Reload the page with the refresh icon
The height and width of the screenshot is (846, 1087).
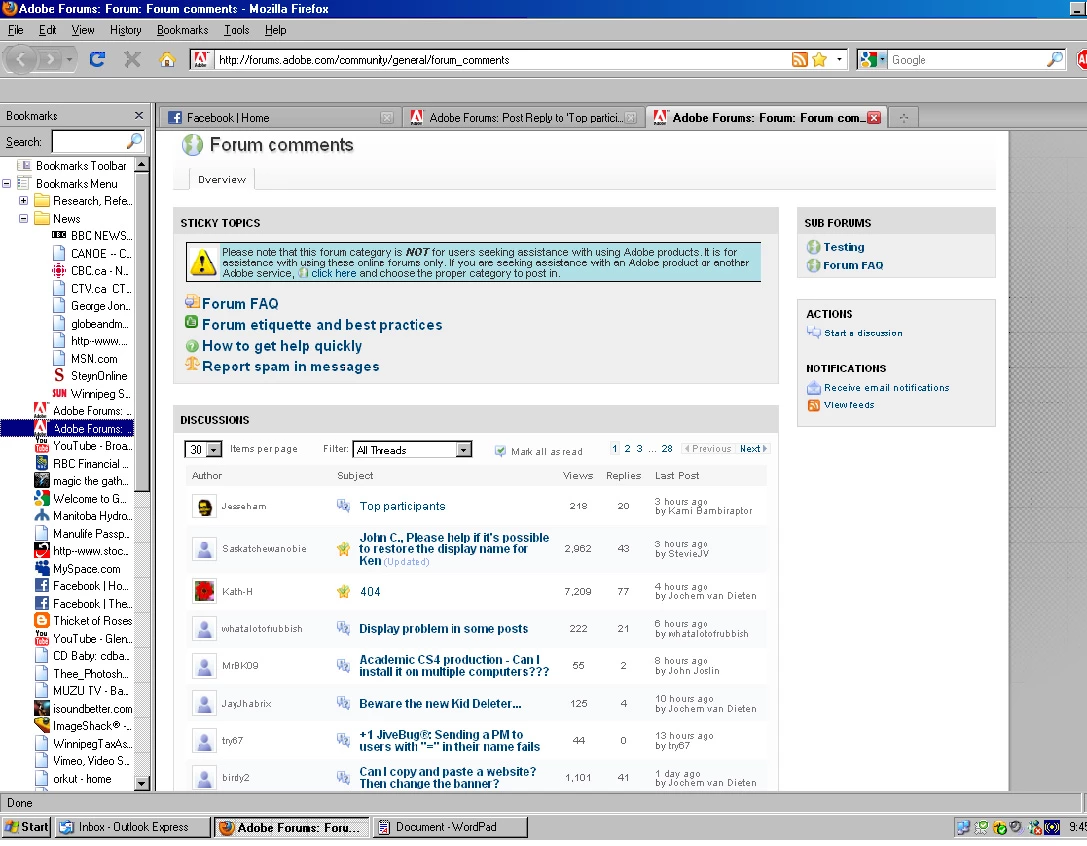pos(97,60)
